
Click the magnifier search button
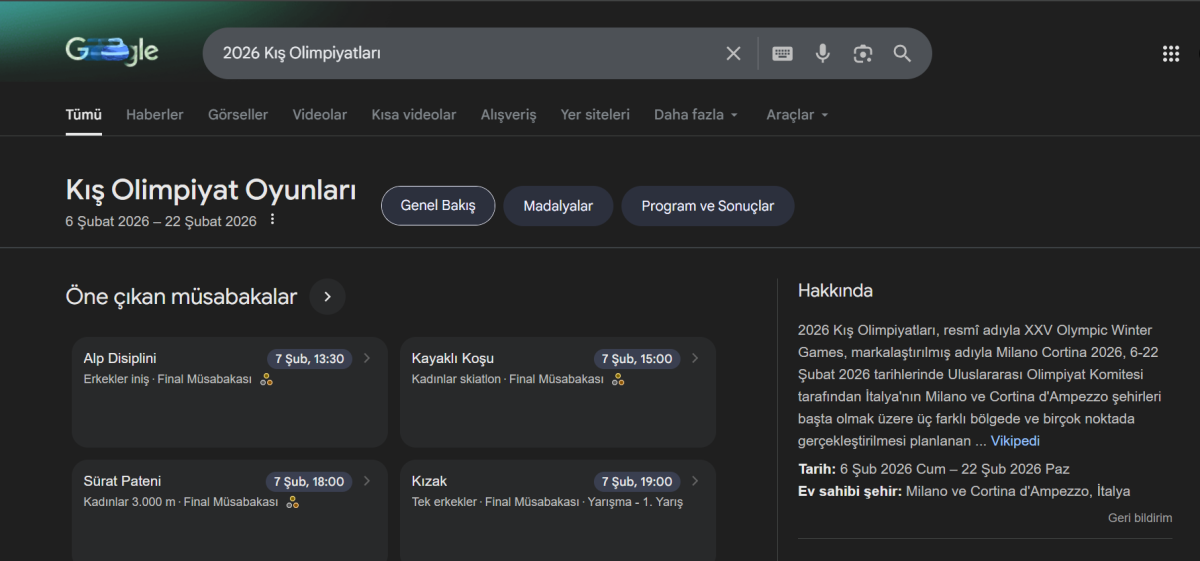pos(902,54)
